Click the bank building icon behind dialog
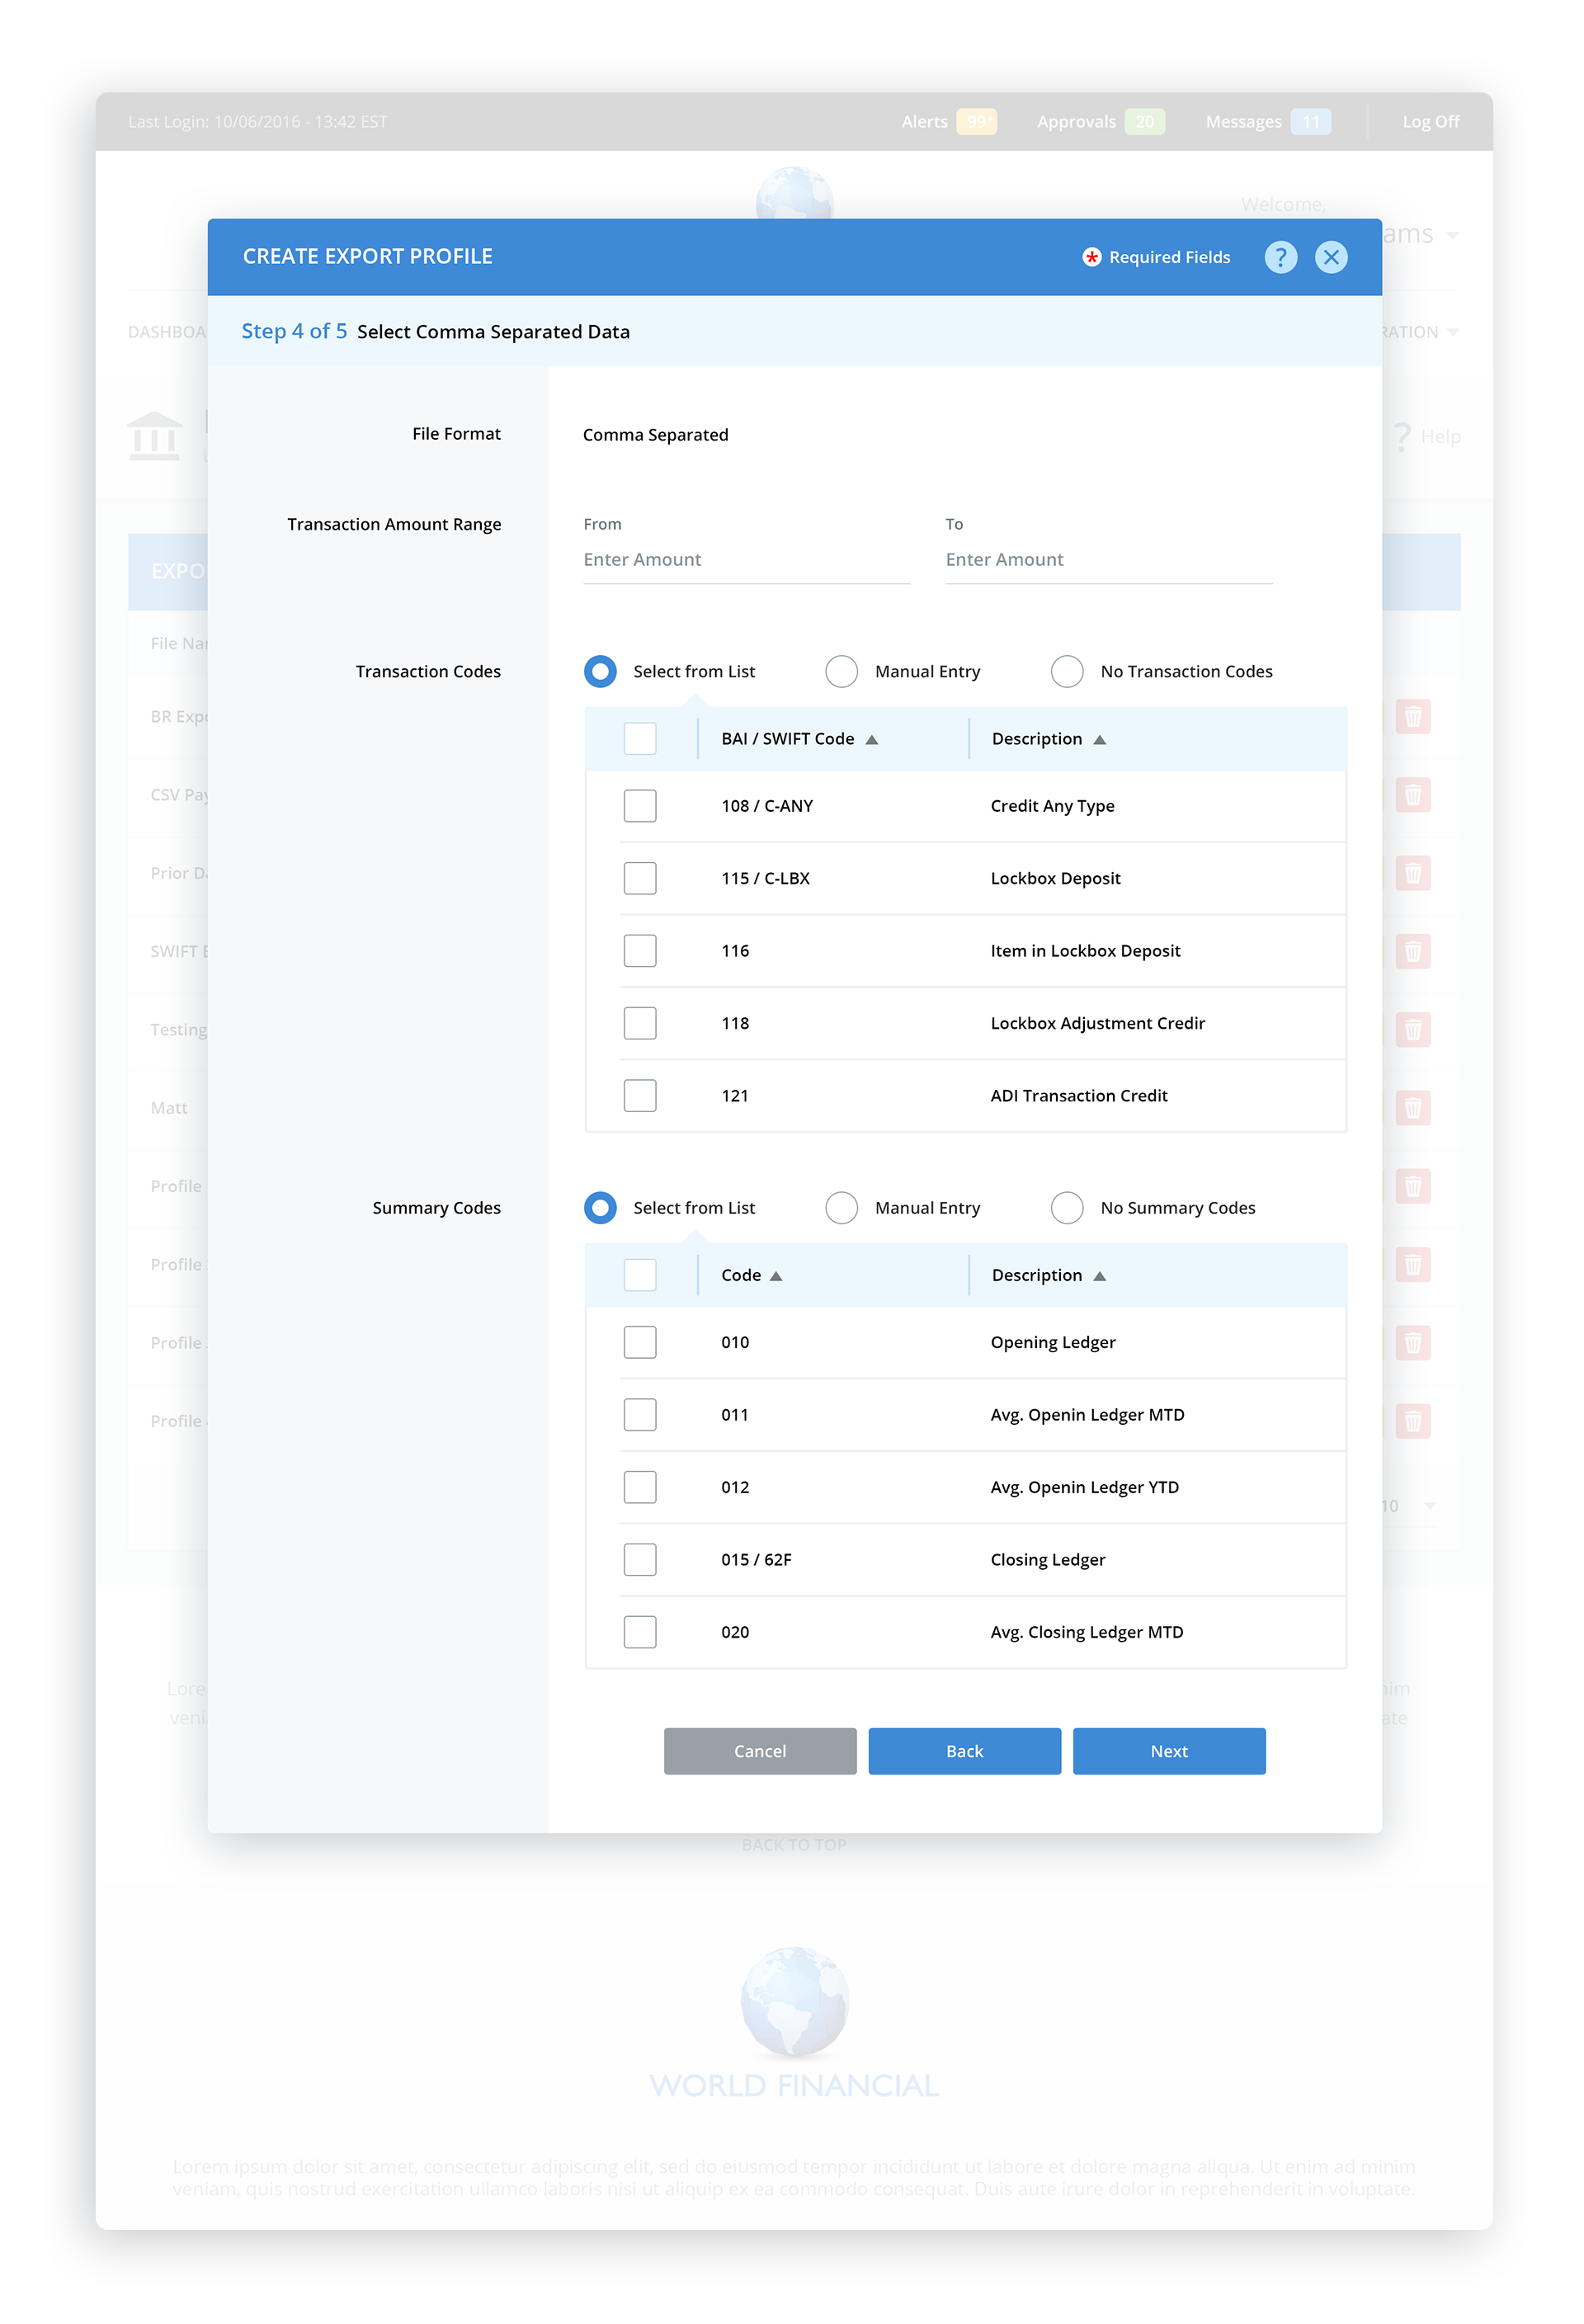This screenshot has height=2324, width=1584. (x=155, y=436)
